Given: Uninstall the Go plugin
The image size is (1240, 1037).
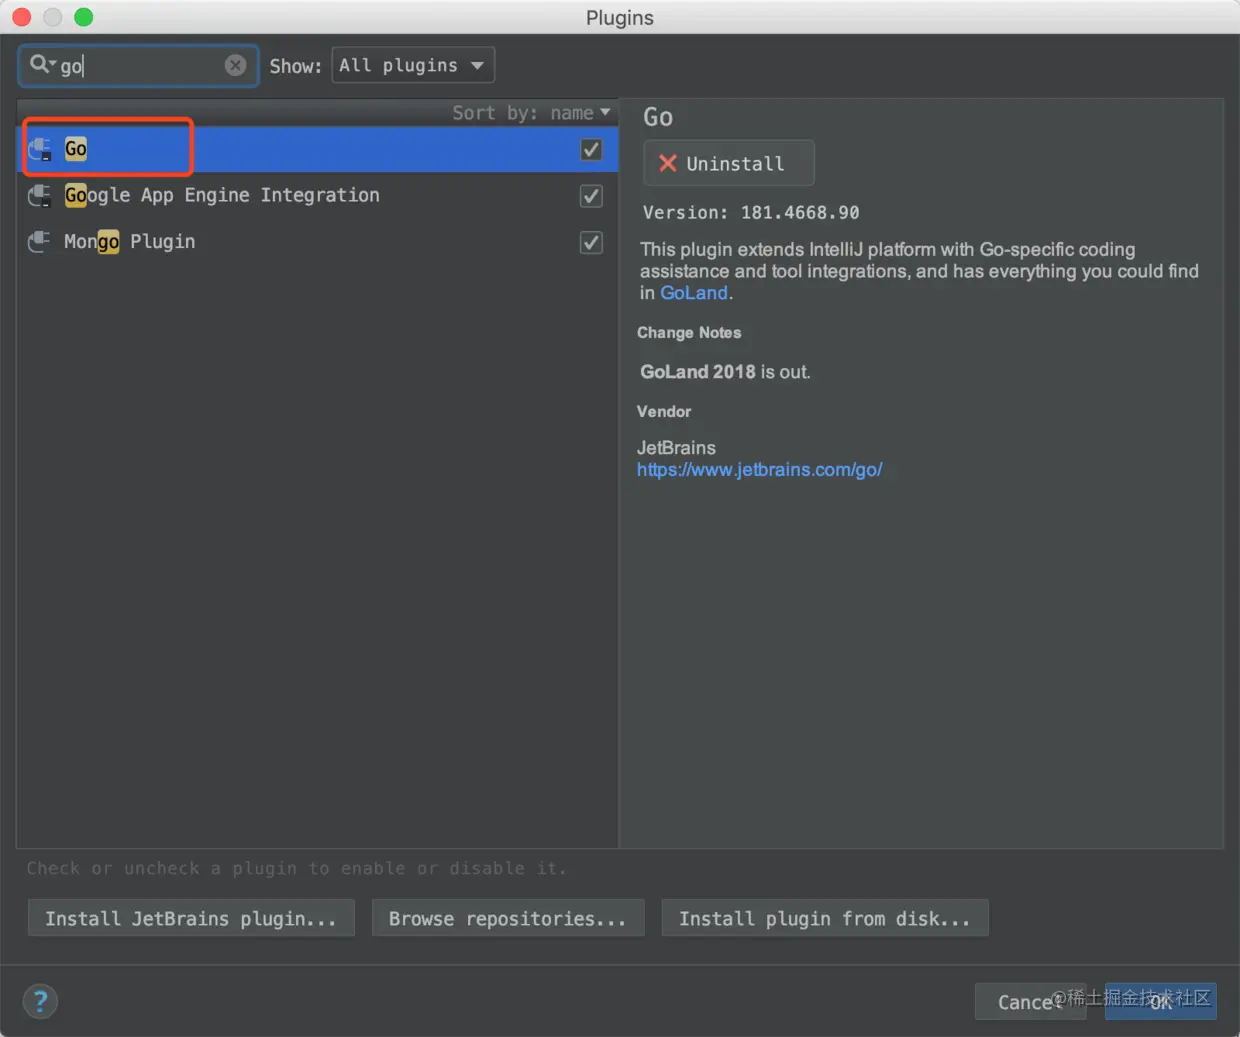Looking at the screenshot, I should coord(729,163).
